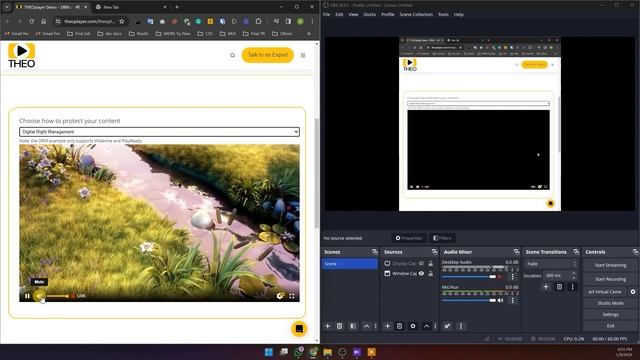
Task: Remove the scene transition trash icon
Action: click(x=559, y=287)
